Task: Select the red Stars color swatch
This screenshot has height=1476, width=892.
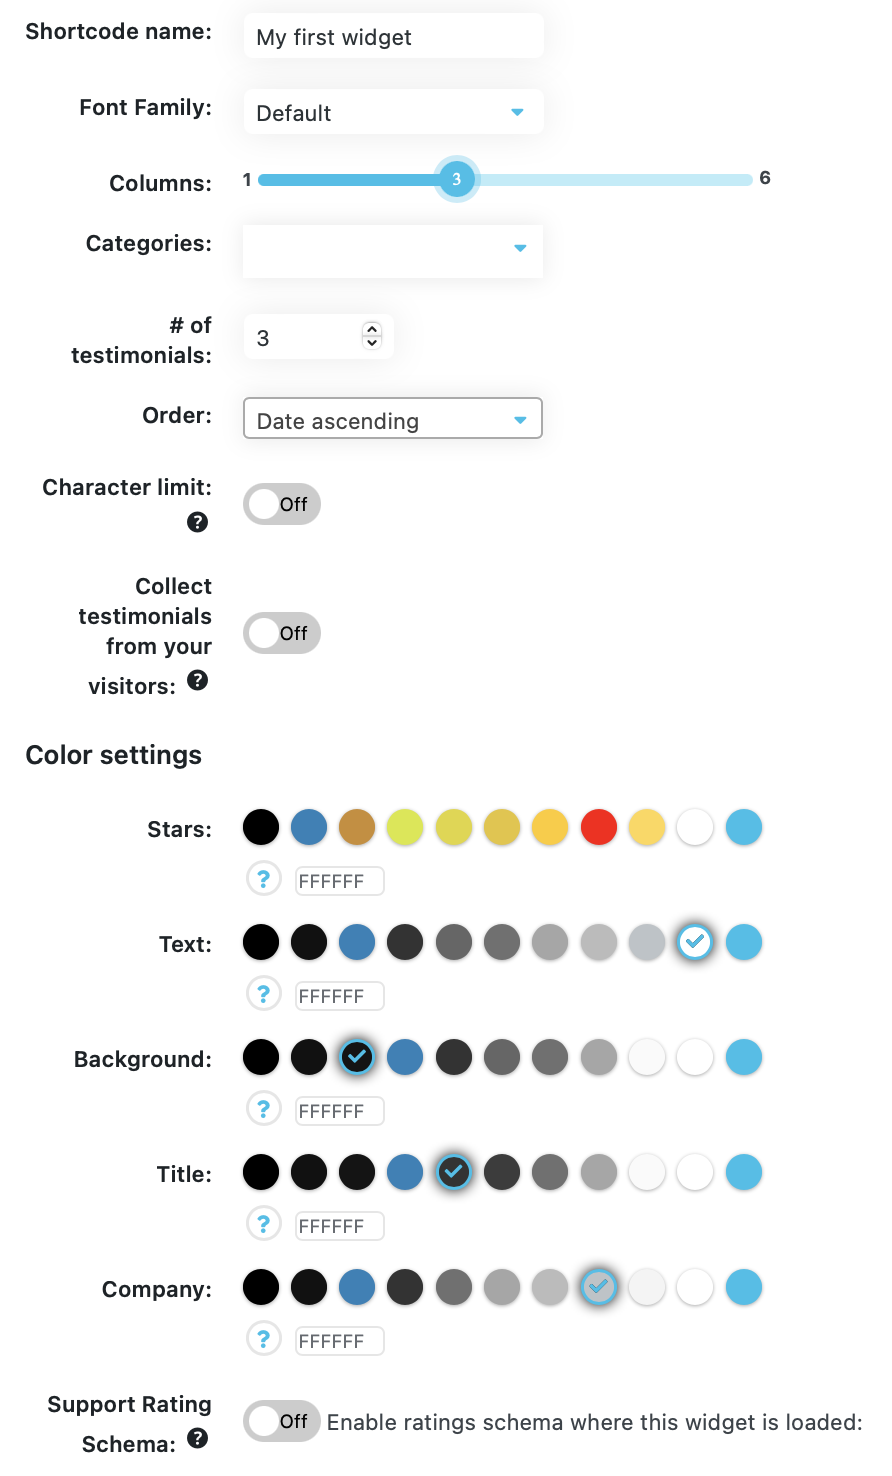Action: click(599, 827)
